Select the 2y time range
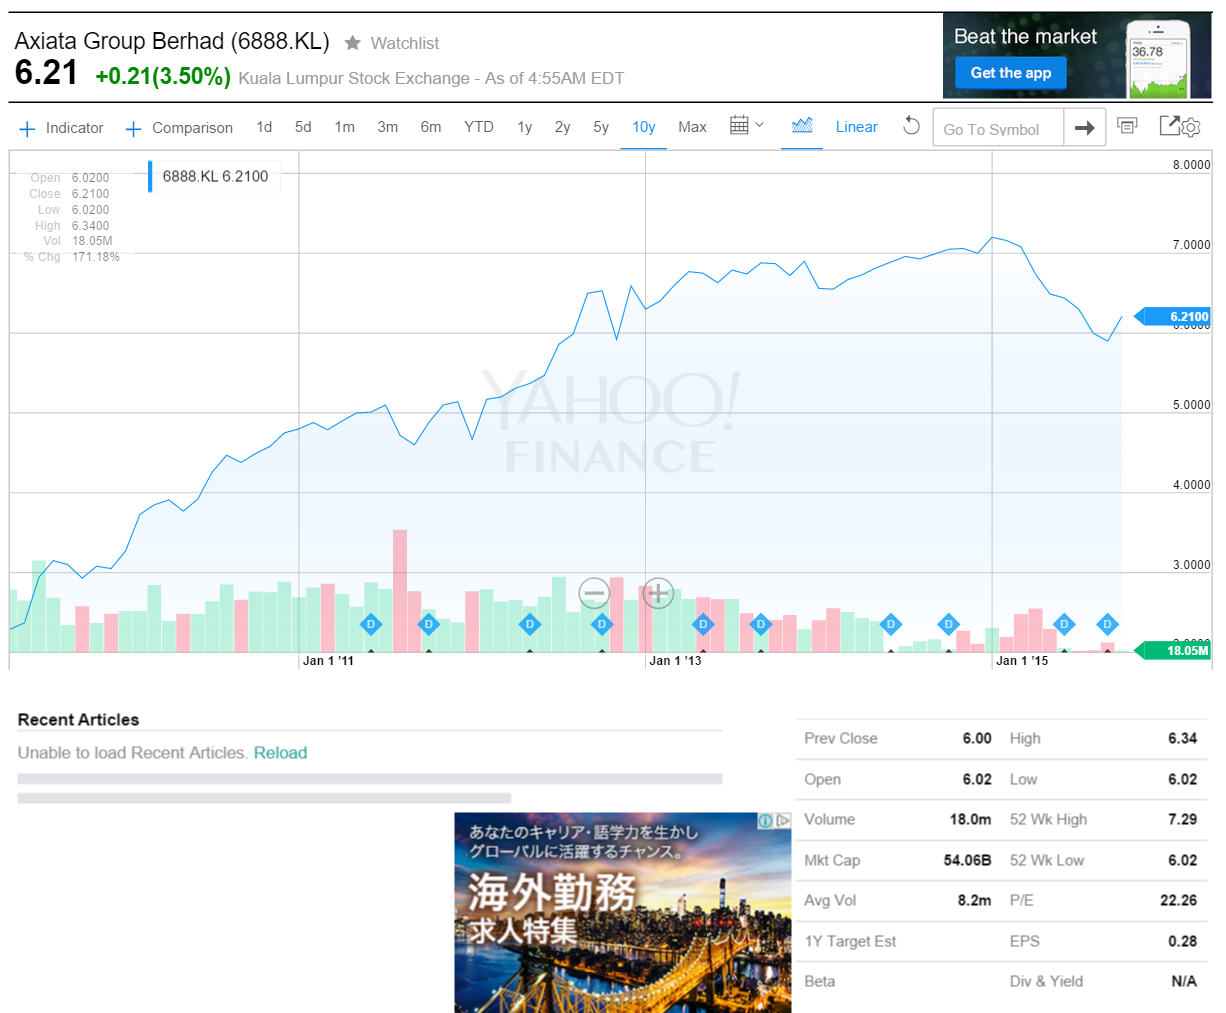 pos(563,127)
